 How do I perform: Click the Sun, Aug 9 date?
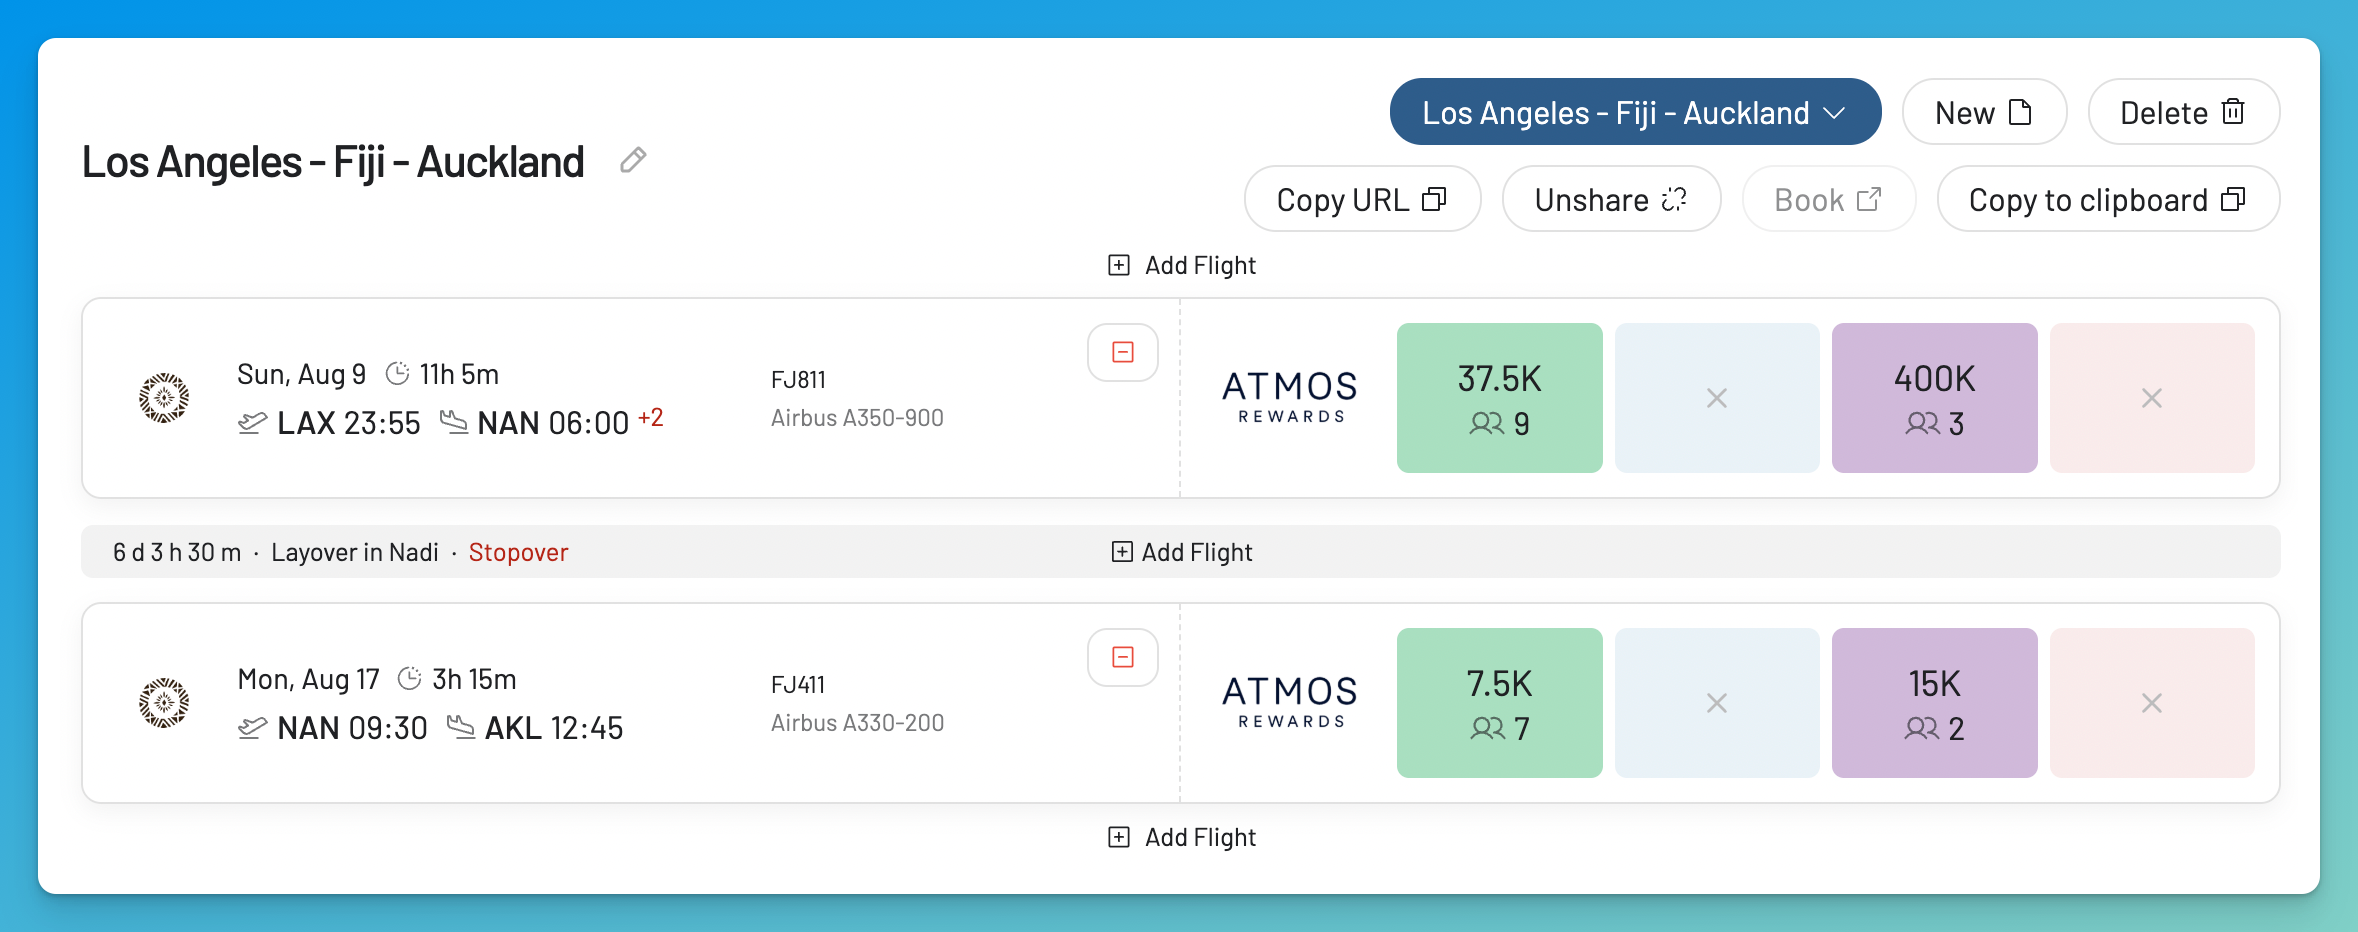(x=301, y=374)
